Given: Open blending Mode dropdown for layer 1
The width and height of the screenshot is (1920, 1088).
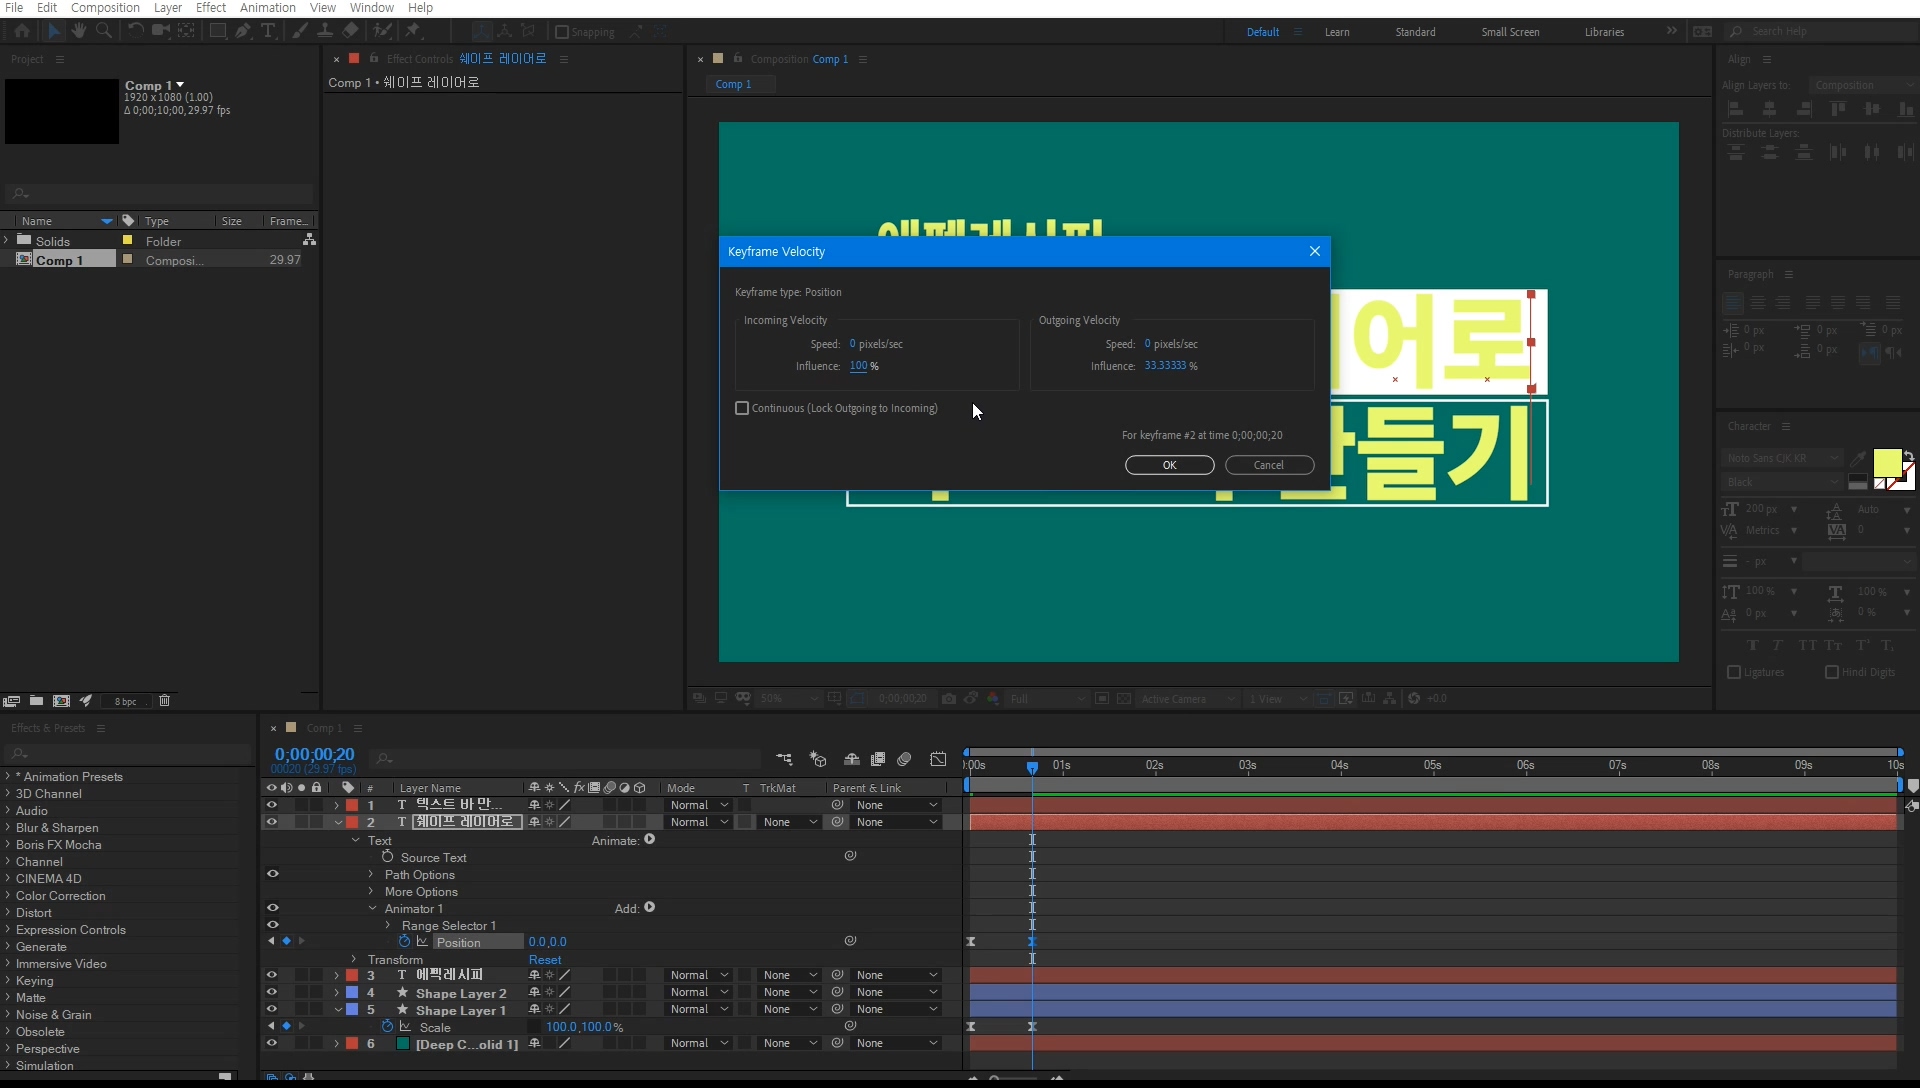Looking at the screenshot, I should click(699, 805).
